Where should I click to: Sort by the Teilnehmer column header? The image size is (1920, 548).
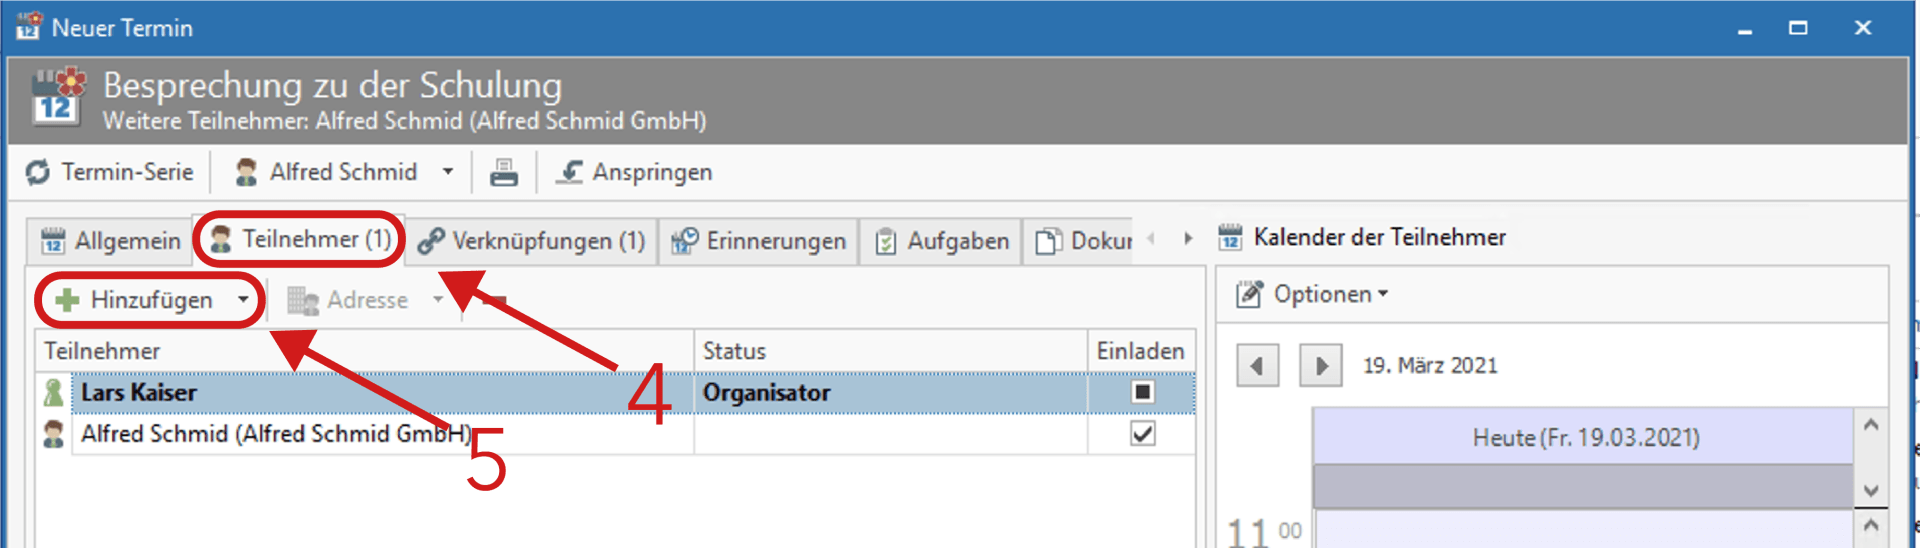coord(365,351)
